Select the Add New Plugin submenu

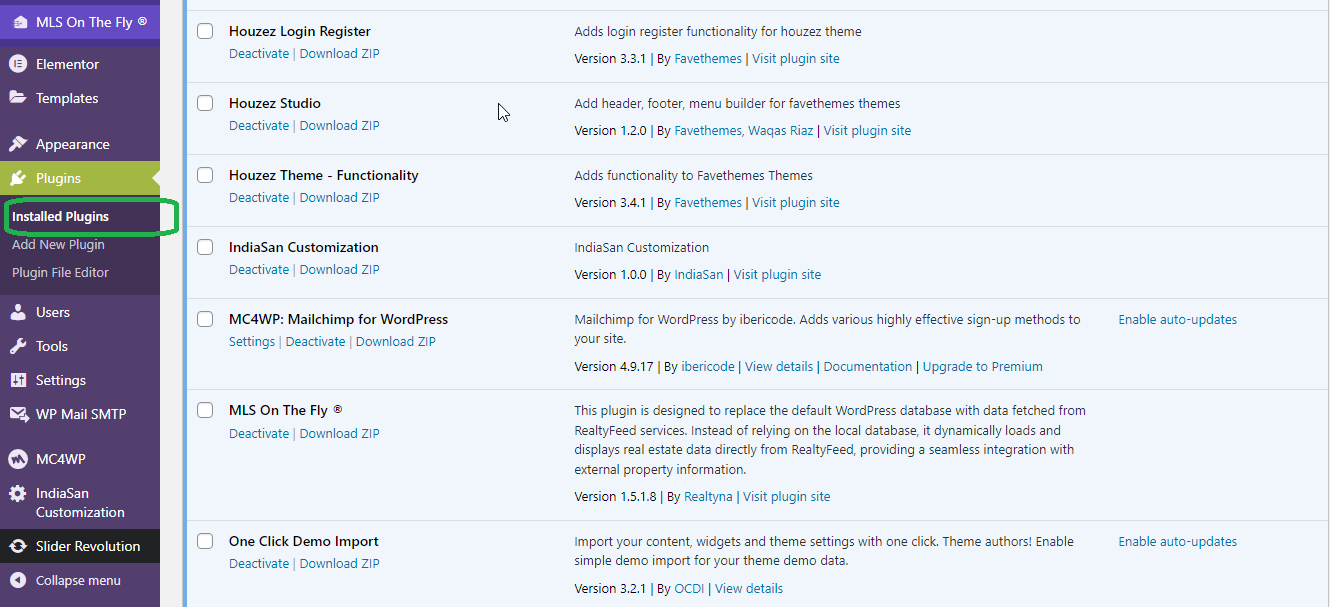click(x=58, y=244)
